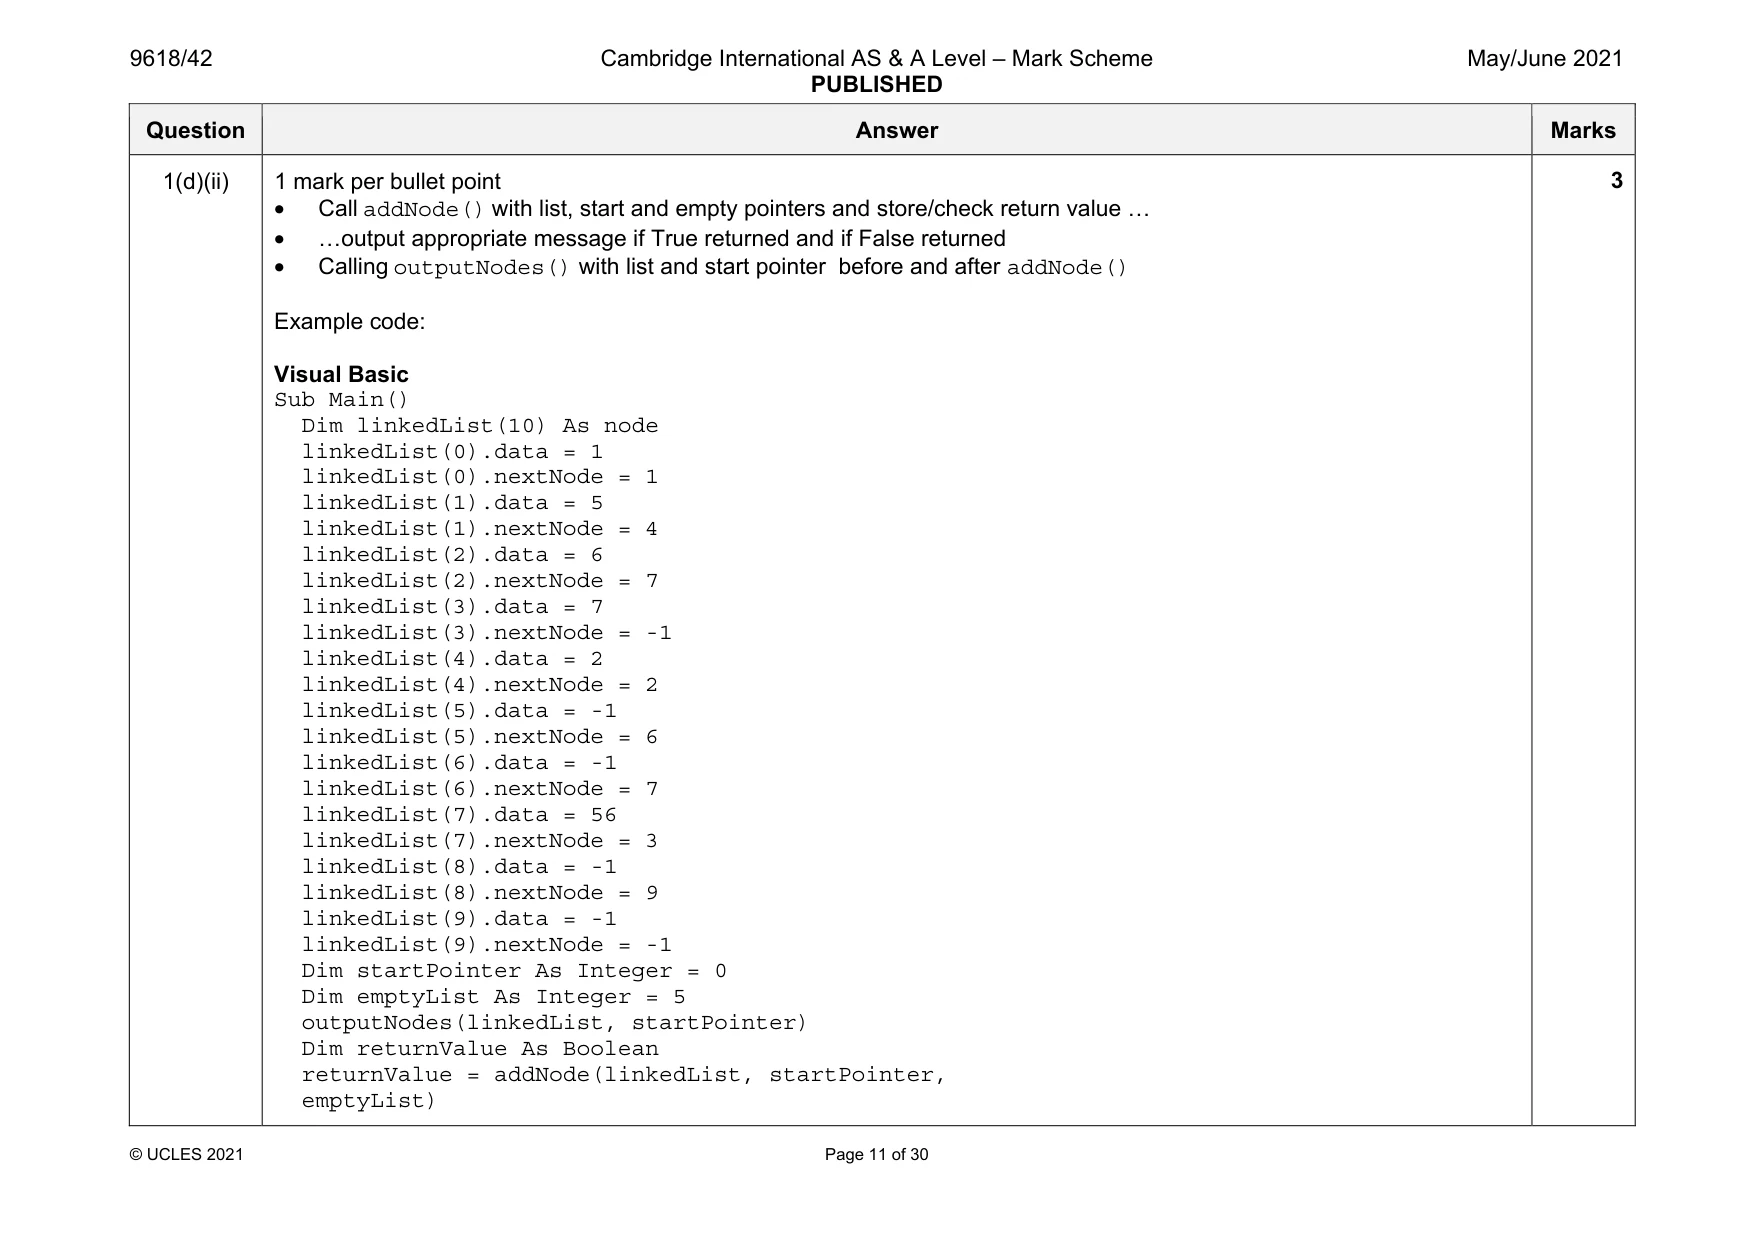Viewport: 1755px width, 1241px height.
Task: Click the '© UCLES 2021' footer
Action: point(187,1155)
